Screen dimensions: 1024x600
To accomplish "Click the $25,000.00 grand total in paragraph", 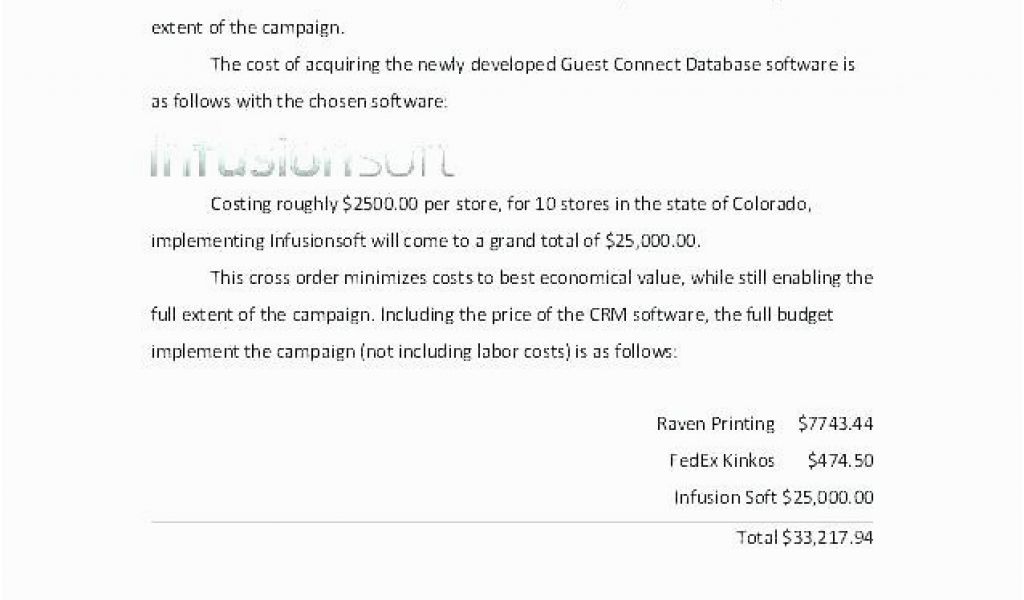I will pos(651,241).
